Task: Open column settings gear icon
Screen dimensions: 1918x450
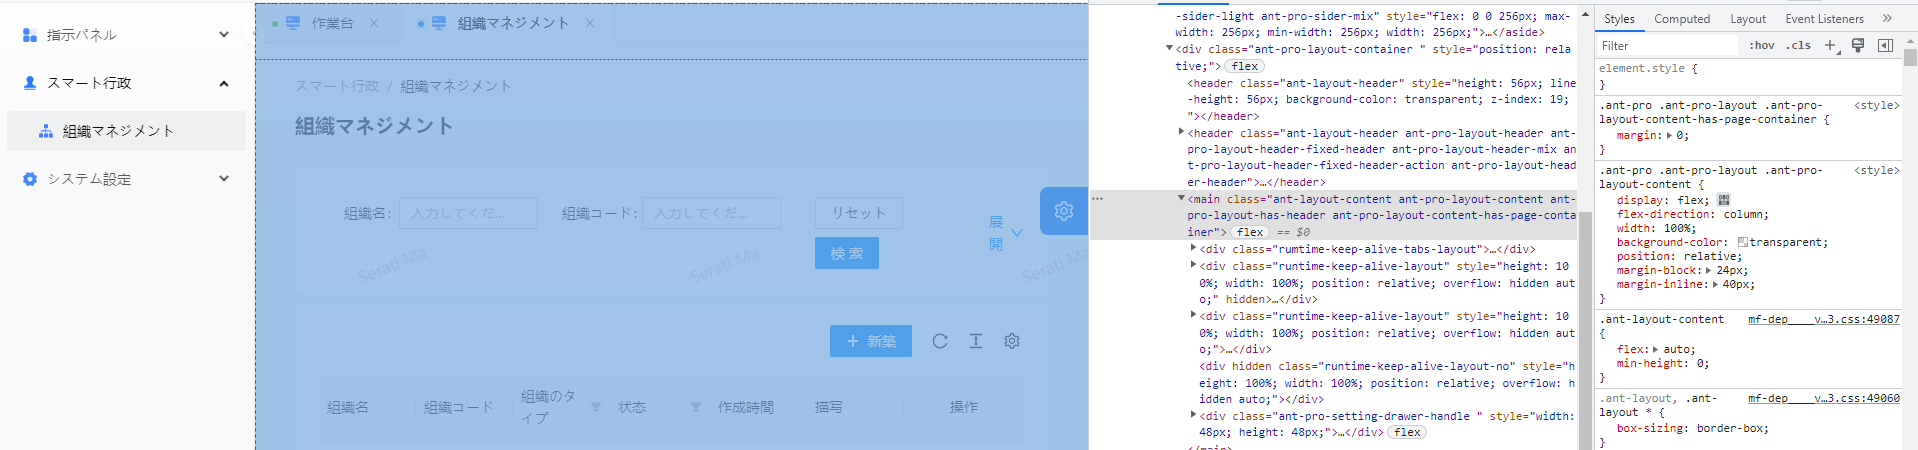Action: (x=1012, y=341)
